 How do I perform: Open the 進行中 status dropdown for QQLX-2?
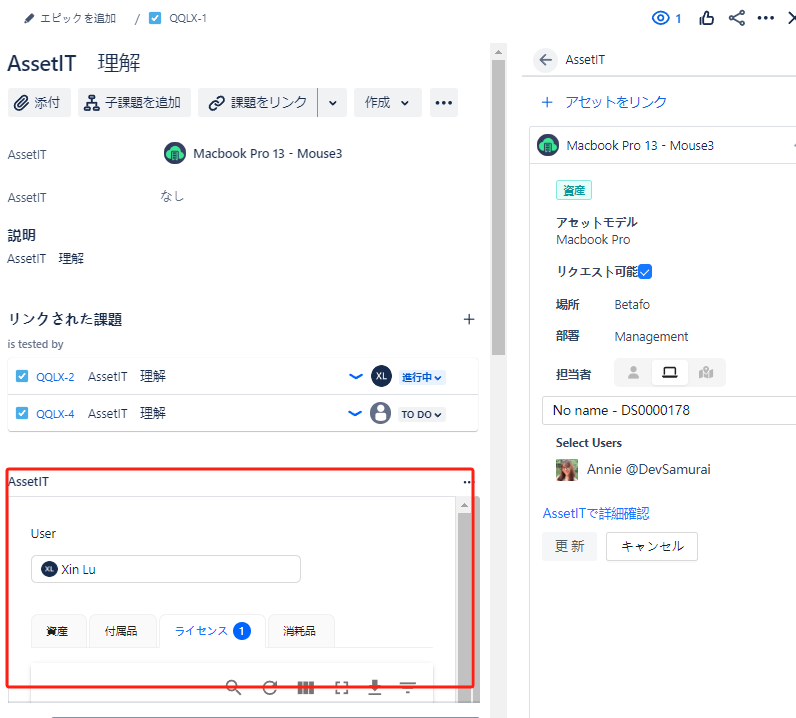pyautogui.click(x=422, y=377)
